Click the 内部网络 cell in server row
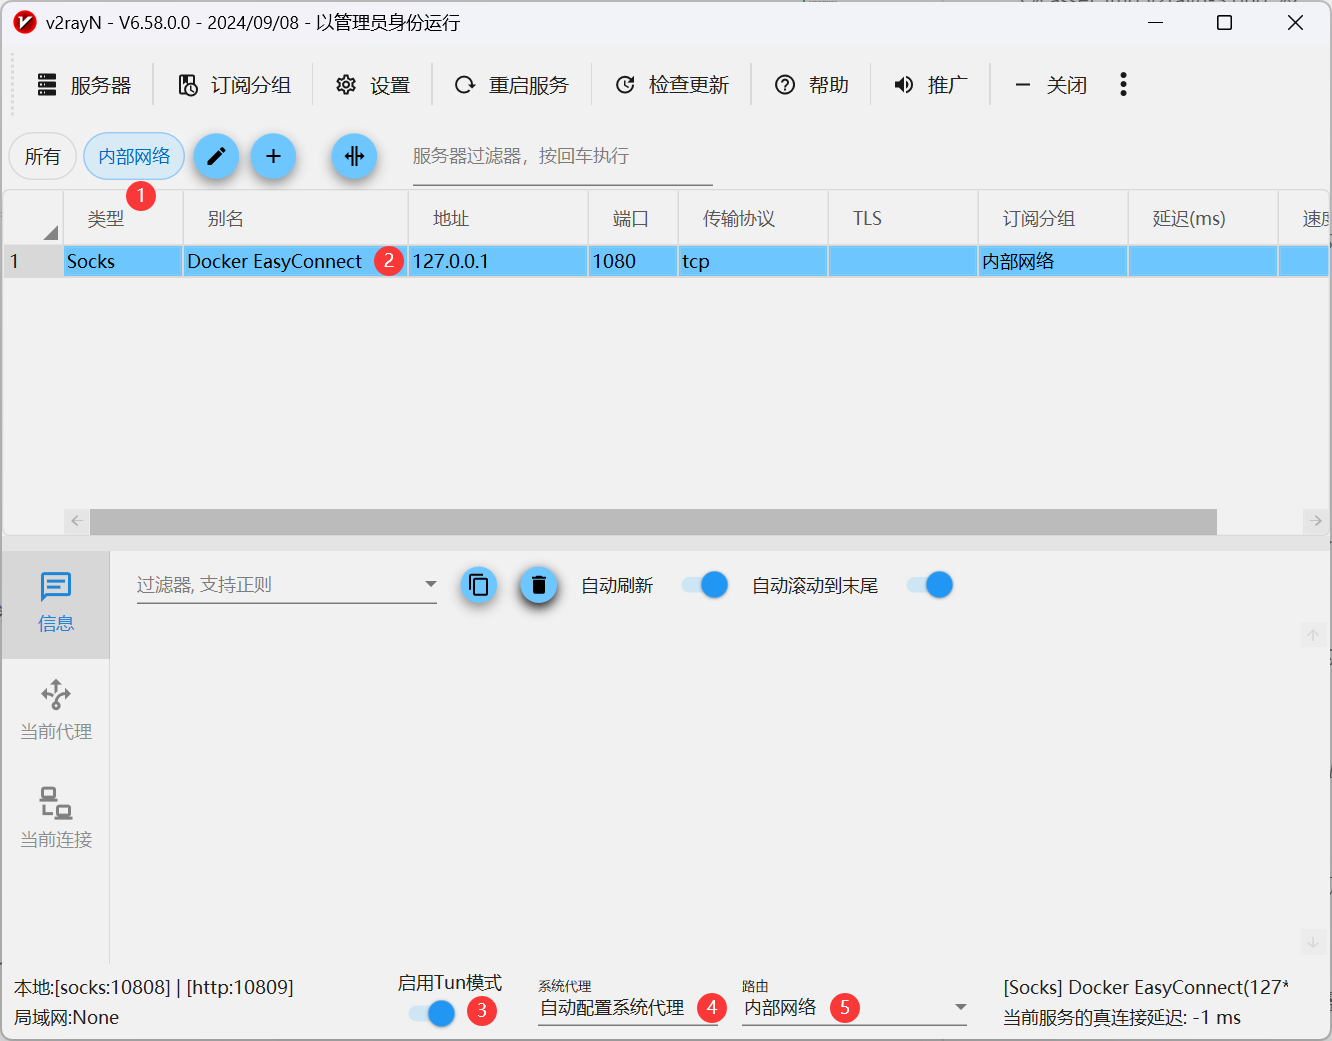 coord(1053,262)
